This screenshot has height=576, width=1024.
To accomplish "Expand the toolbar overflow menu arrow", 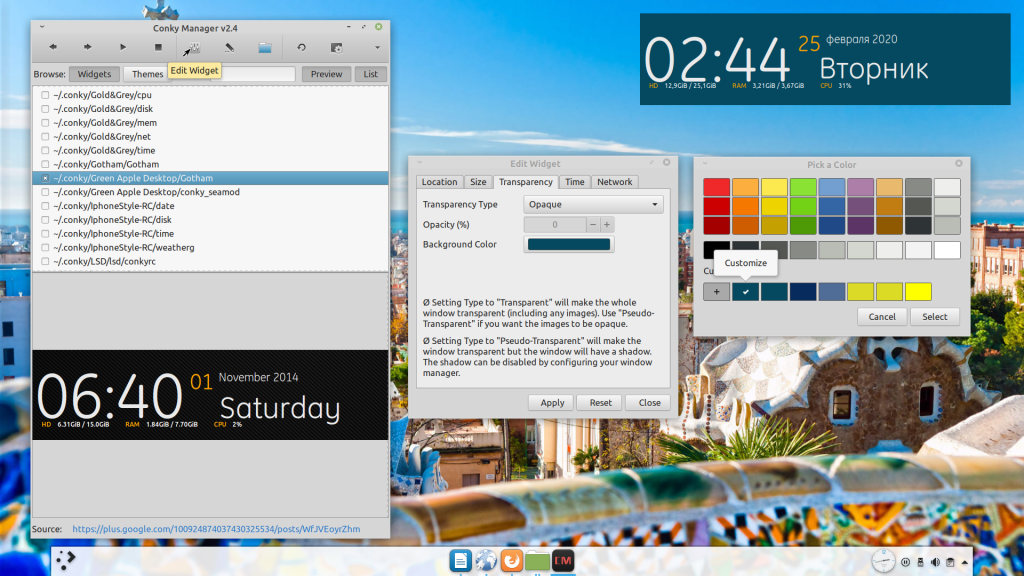I will click(377, 47).
